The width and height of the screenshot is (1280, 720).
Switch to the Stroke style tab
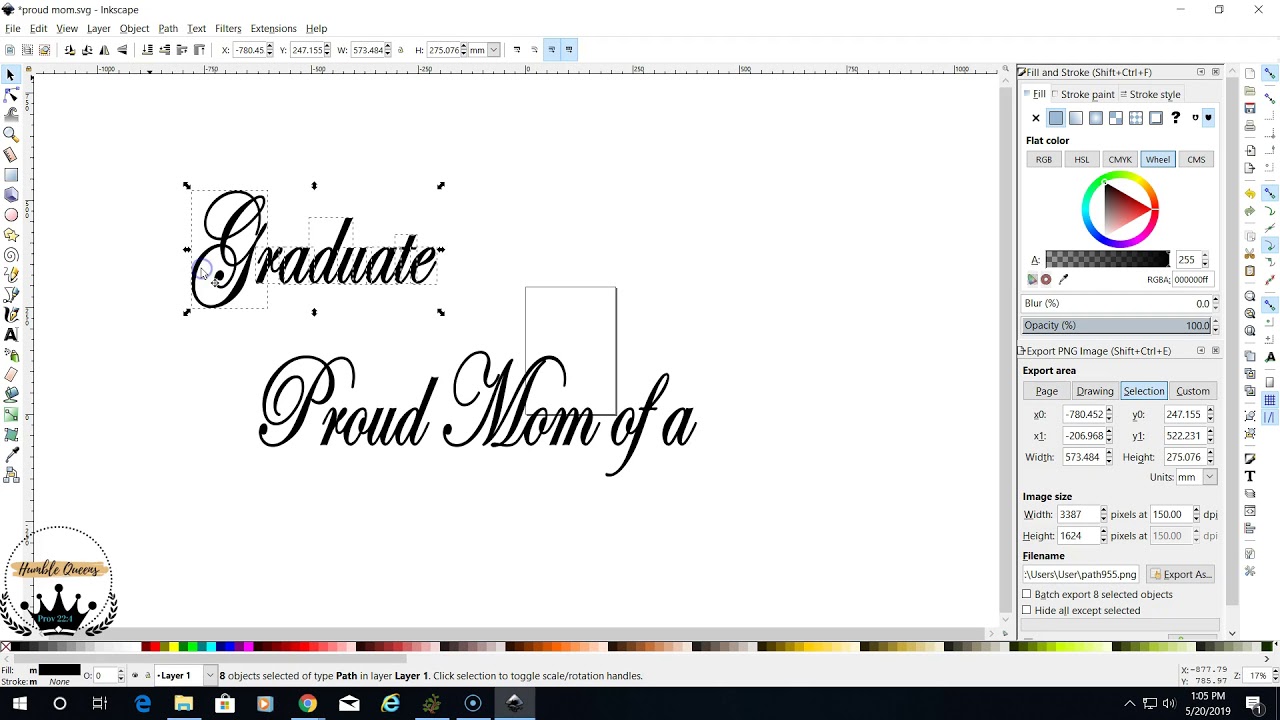click(x=1150, y=94)
